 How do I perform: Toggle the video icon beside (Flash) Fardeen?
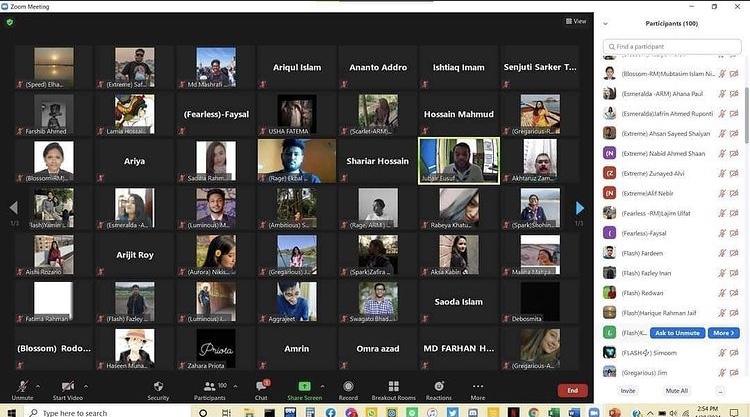pos(733,253)
